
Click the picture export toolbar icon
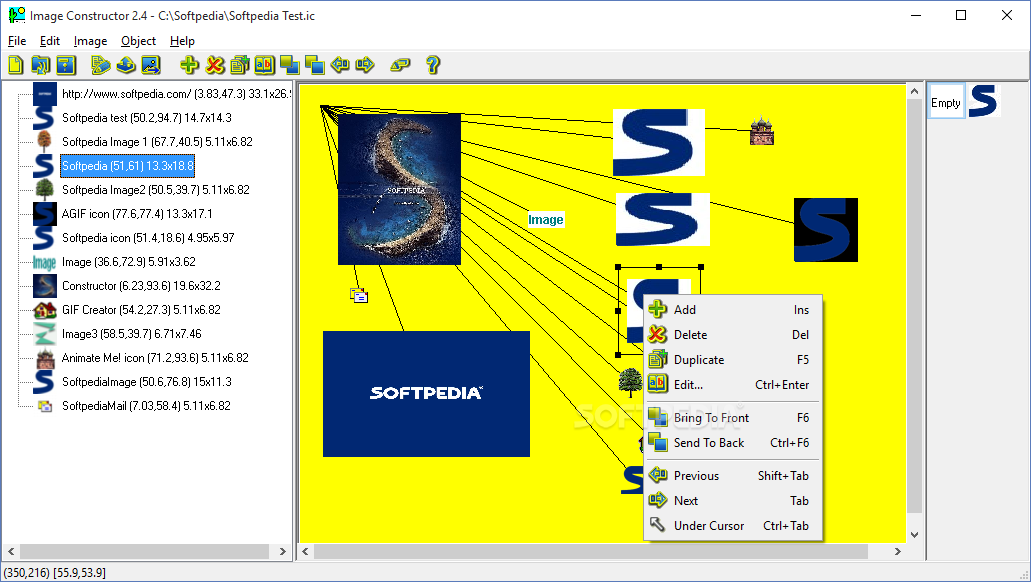[x=151, y=64]
